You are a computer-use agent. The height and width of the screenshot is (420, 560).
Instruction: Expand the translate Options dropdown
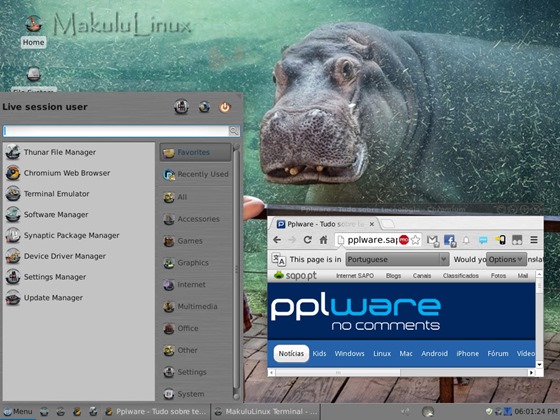tap(506, 259)
